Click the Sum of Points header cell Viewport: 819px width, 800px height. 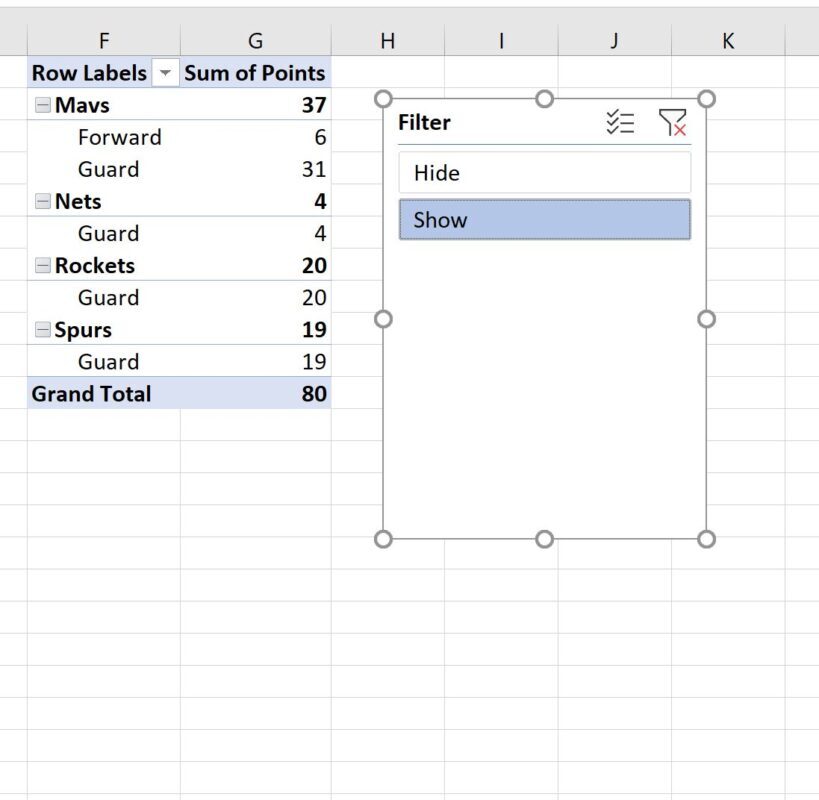coord(255,73)
